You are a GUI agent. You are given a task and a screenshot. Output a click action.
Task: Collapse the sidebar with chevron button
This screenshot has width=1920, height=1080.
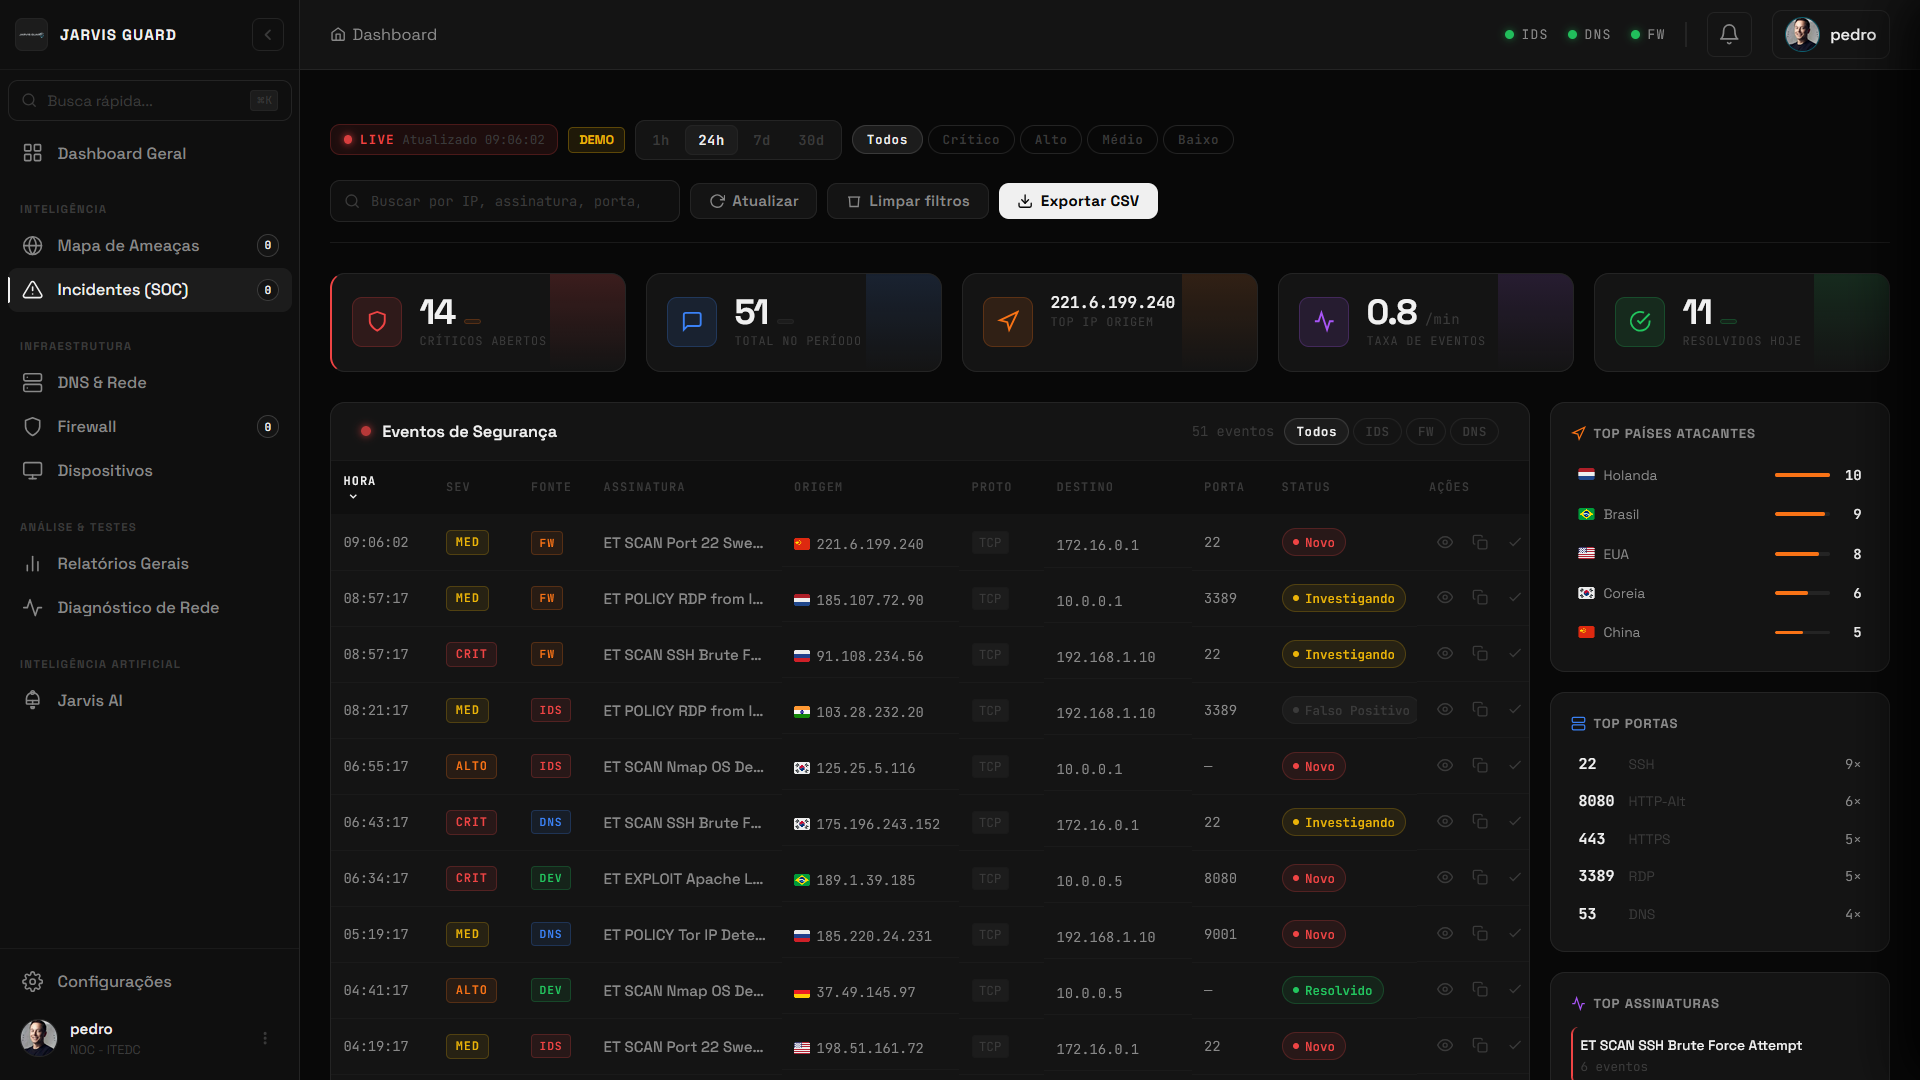click(267, 35)
